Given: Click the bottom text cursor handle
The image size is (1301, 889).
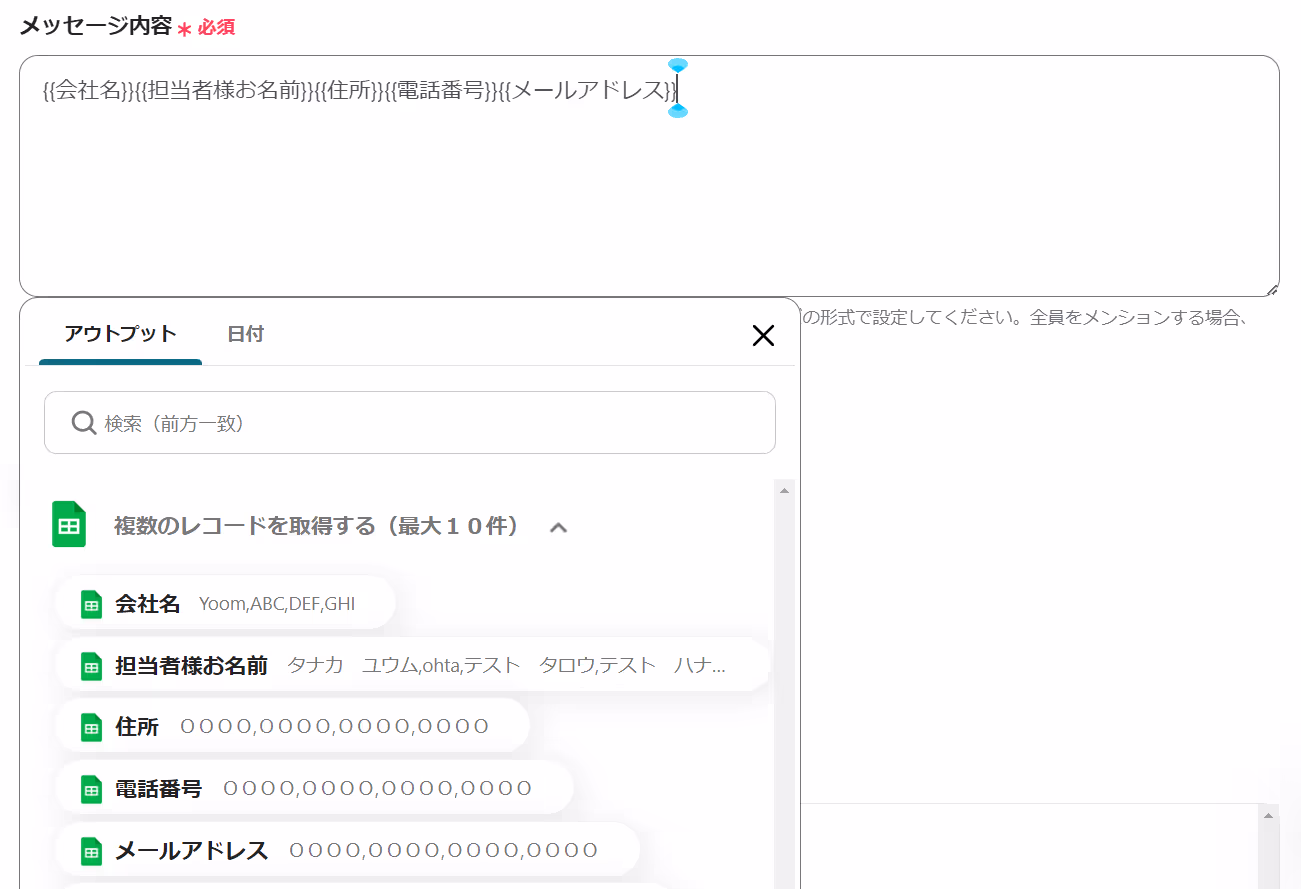Looking at the screenshot, I should [678, 111].
